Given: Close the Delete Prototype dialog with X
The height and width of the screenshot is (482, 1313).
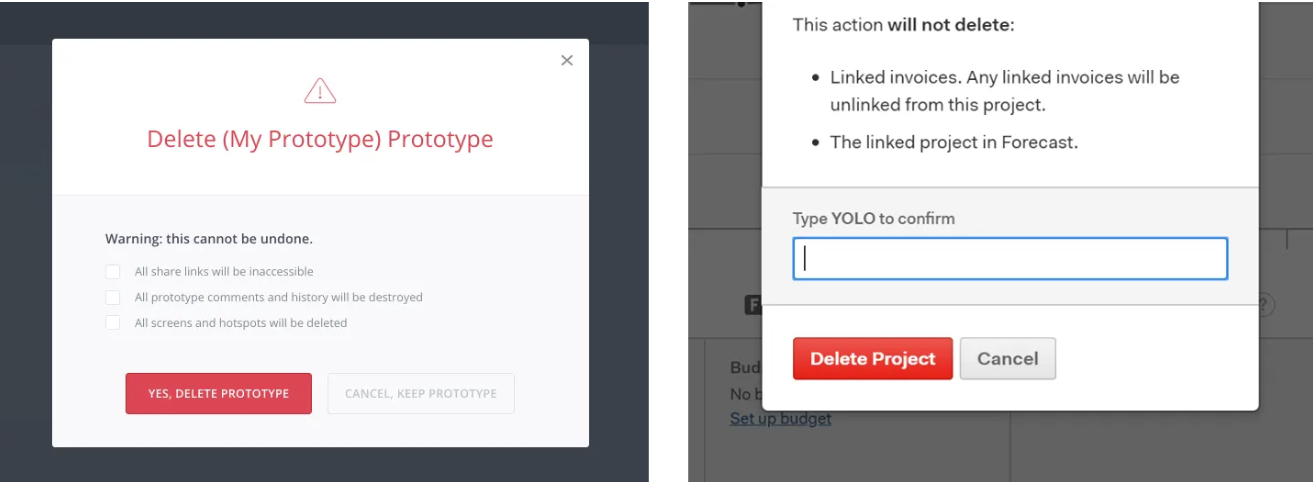Looking at the screenshot, I should click(x=567, y=61).
